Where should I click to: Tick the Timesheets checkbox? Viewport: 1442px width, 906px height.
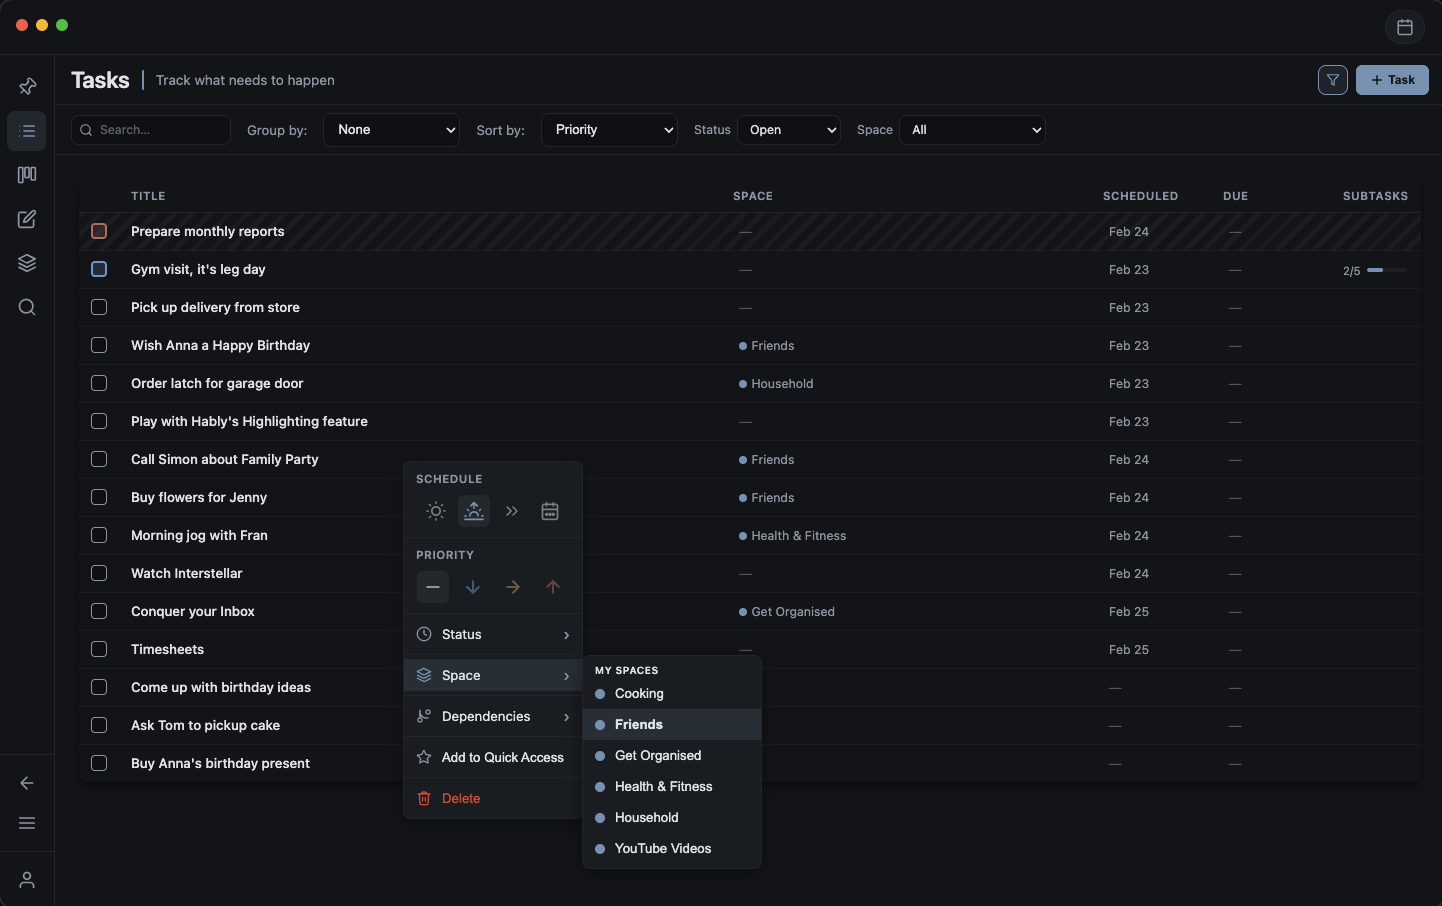click(x=99, y=649)
